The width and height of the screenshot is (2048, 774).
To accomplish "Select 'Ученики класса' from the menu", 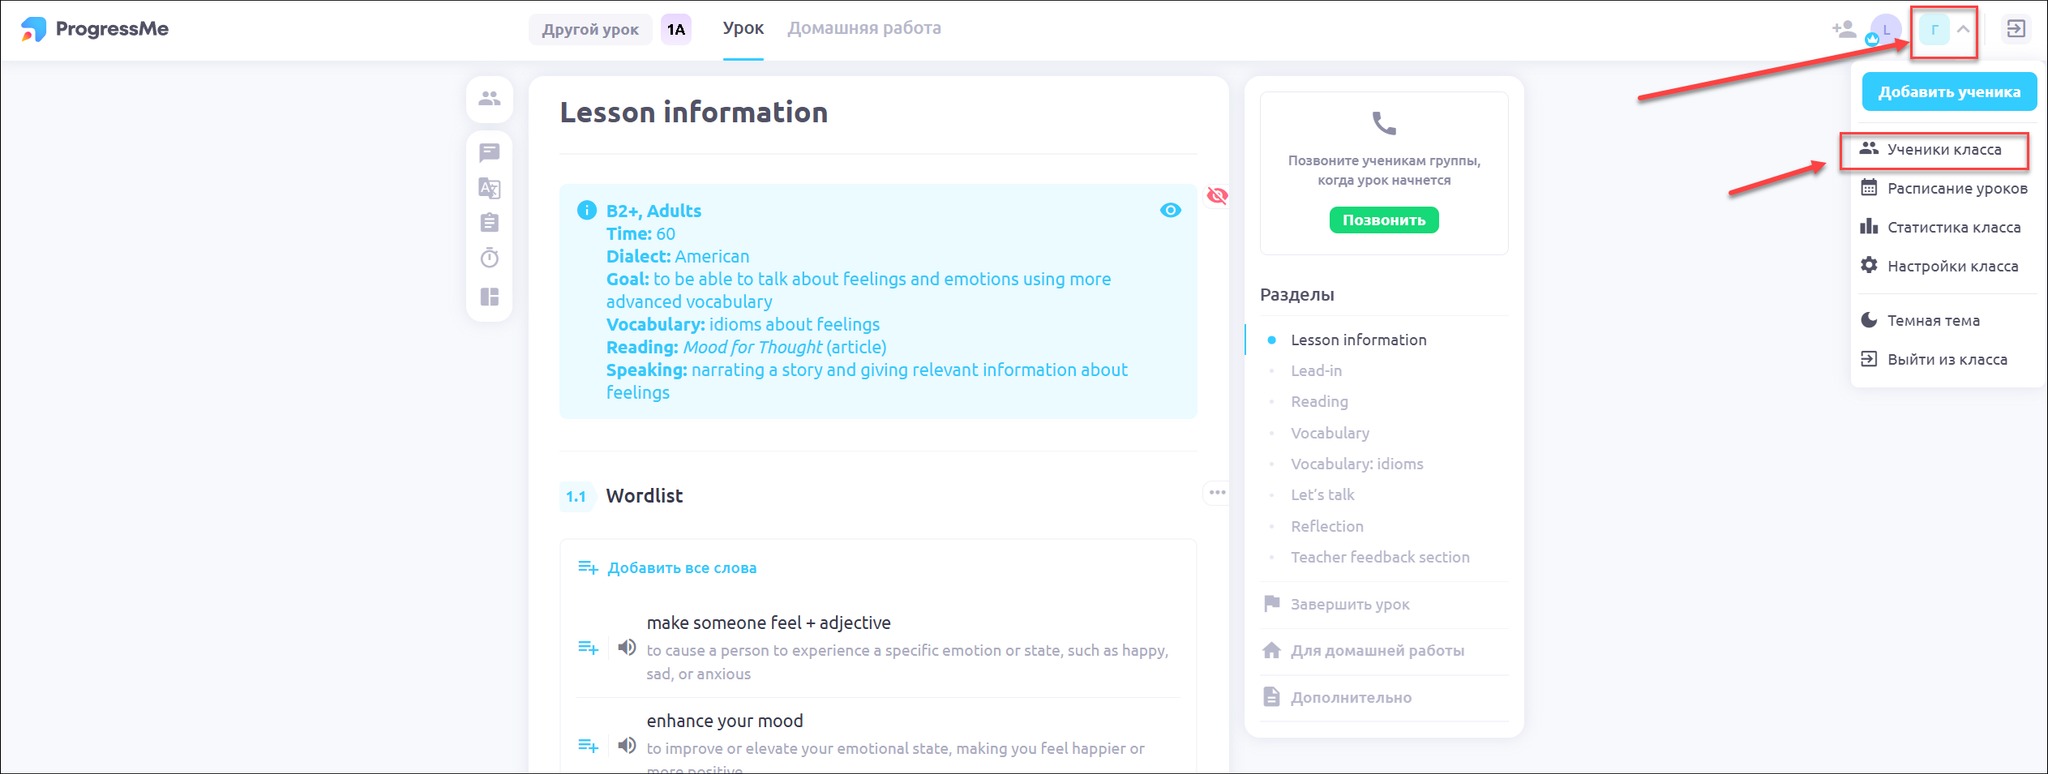I will pos(1943,150).
